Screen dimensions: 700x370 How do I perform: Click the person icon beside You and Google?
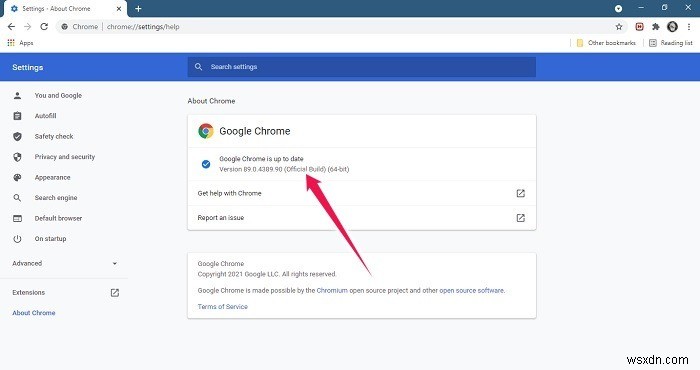(x=17, y=96)
